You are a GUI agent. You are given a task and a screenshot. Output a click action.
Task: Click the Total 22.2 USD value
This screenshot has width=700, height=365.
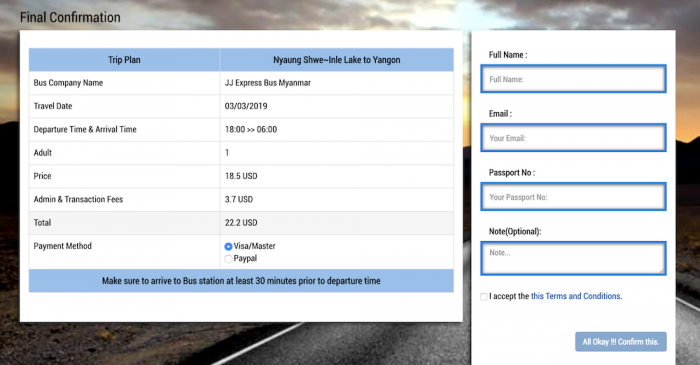point(241,223)
